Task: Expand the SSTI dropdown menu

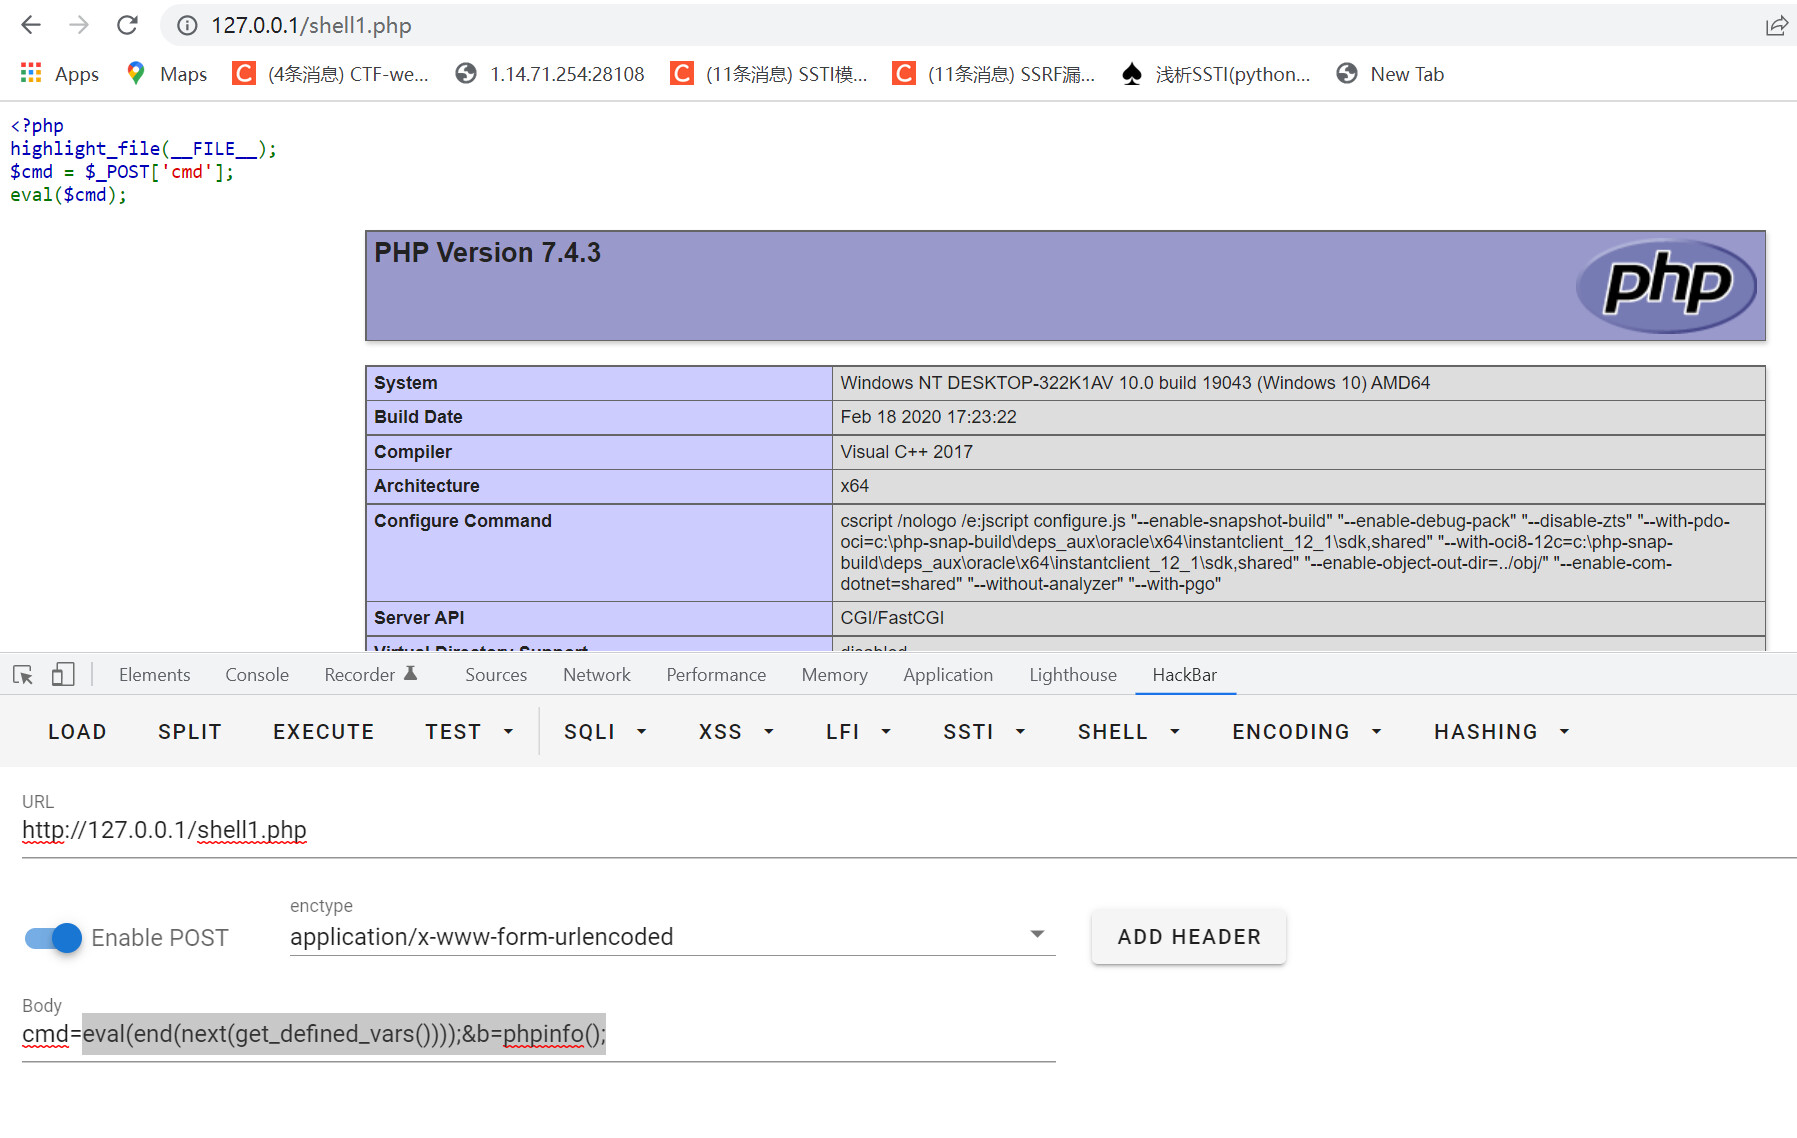Action: click(x=985, y=732)
